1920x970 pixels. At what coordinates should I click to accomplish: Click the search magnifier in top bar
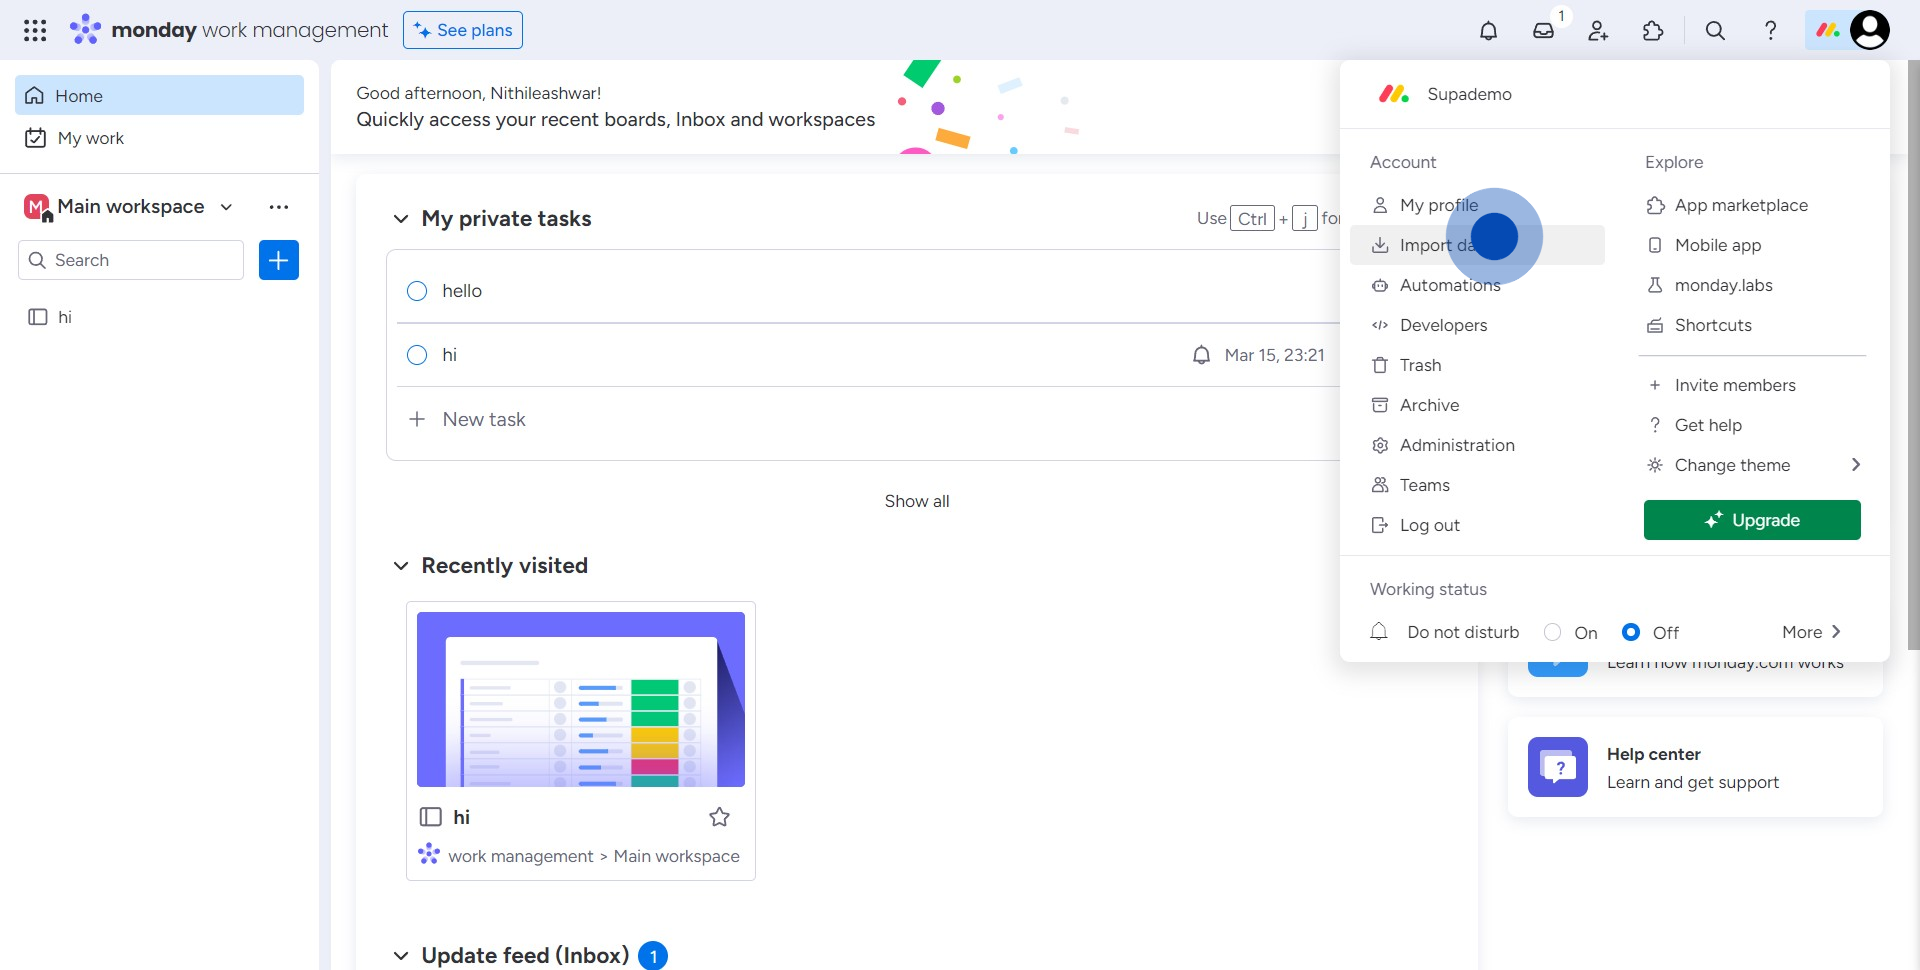(1715, 31)
